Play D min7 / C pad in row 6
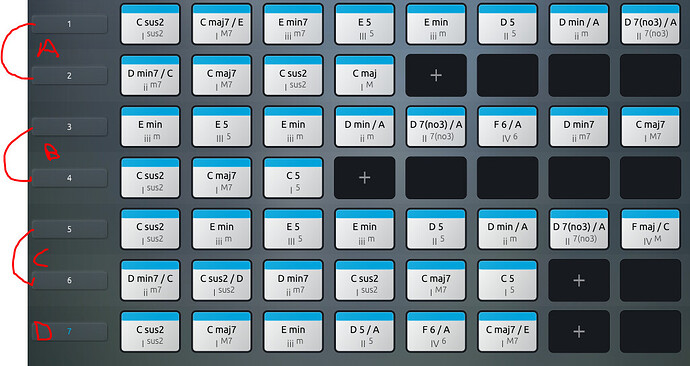The image size is (690, 366). coord(150,280)
